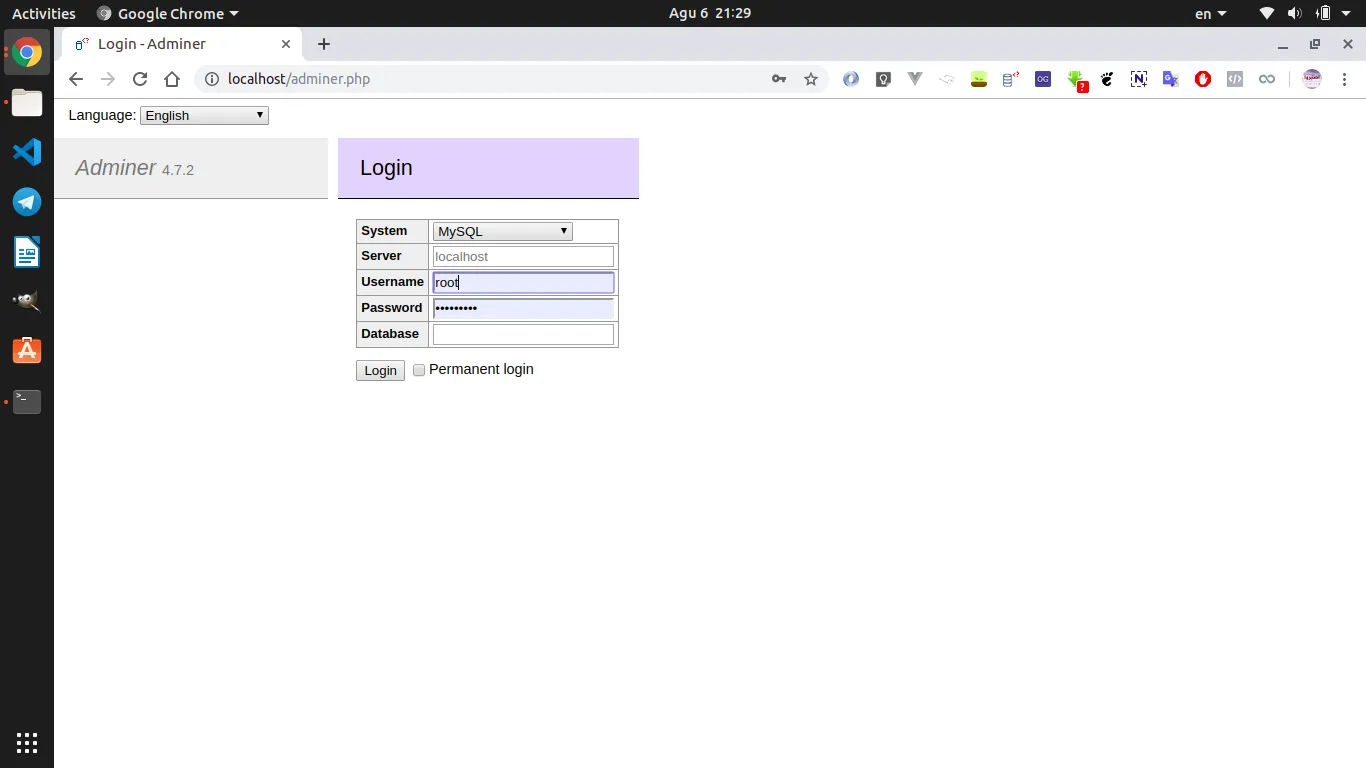View site information icon in address bar
The image size is (1366, 768).
pyautogui.click(x=212, y=79)
